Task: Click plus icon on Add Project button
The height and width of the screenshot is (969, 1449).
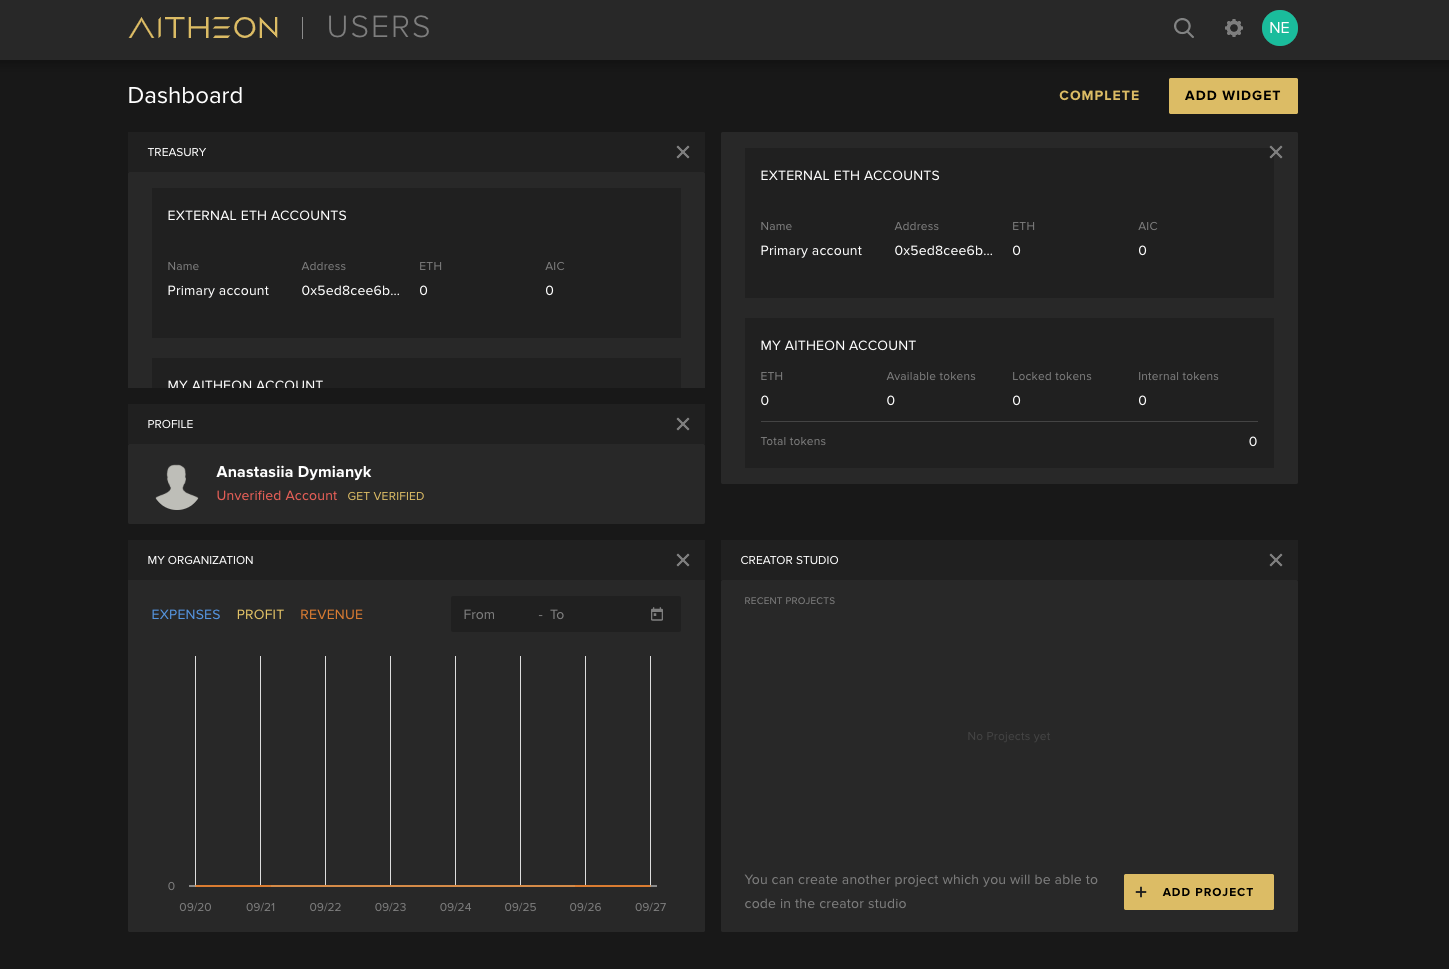Action: 1141,892
